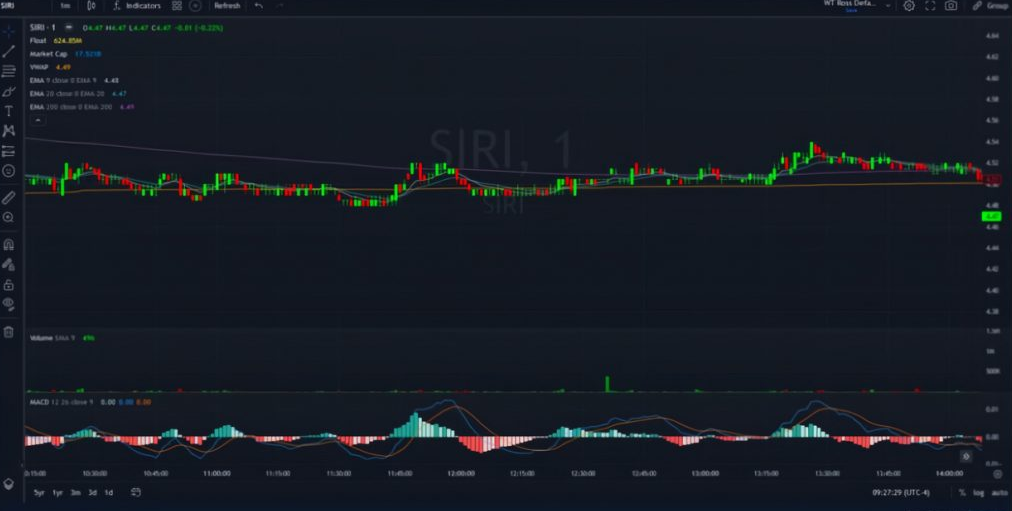Toggle magnet mode for drawings

coord(8,245)
